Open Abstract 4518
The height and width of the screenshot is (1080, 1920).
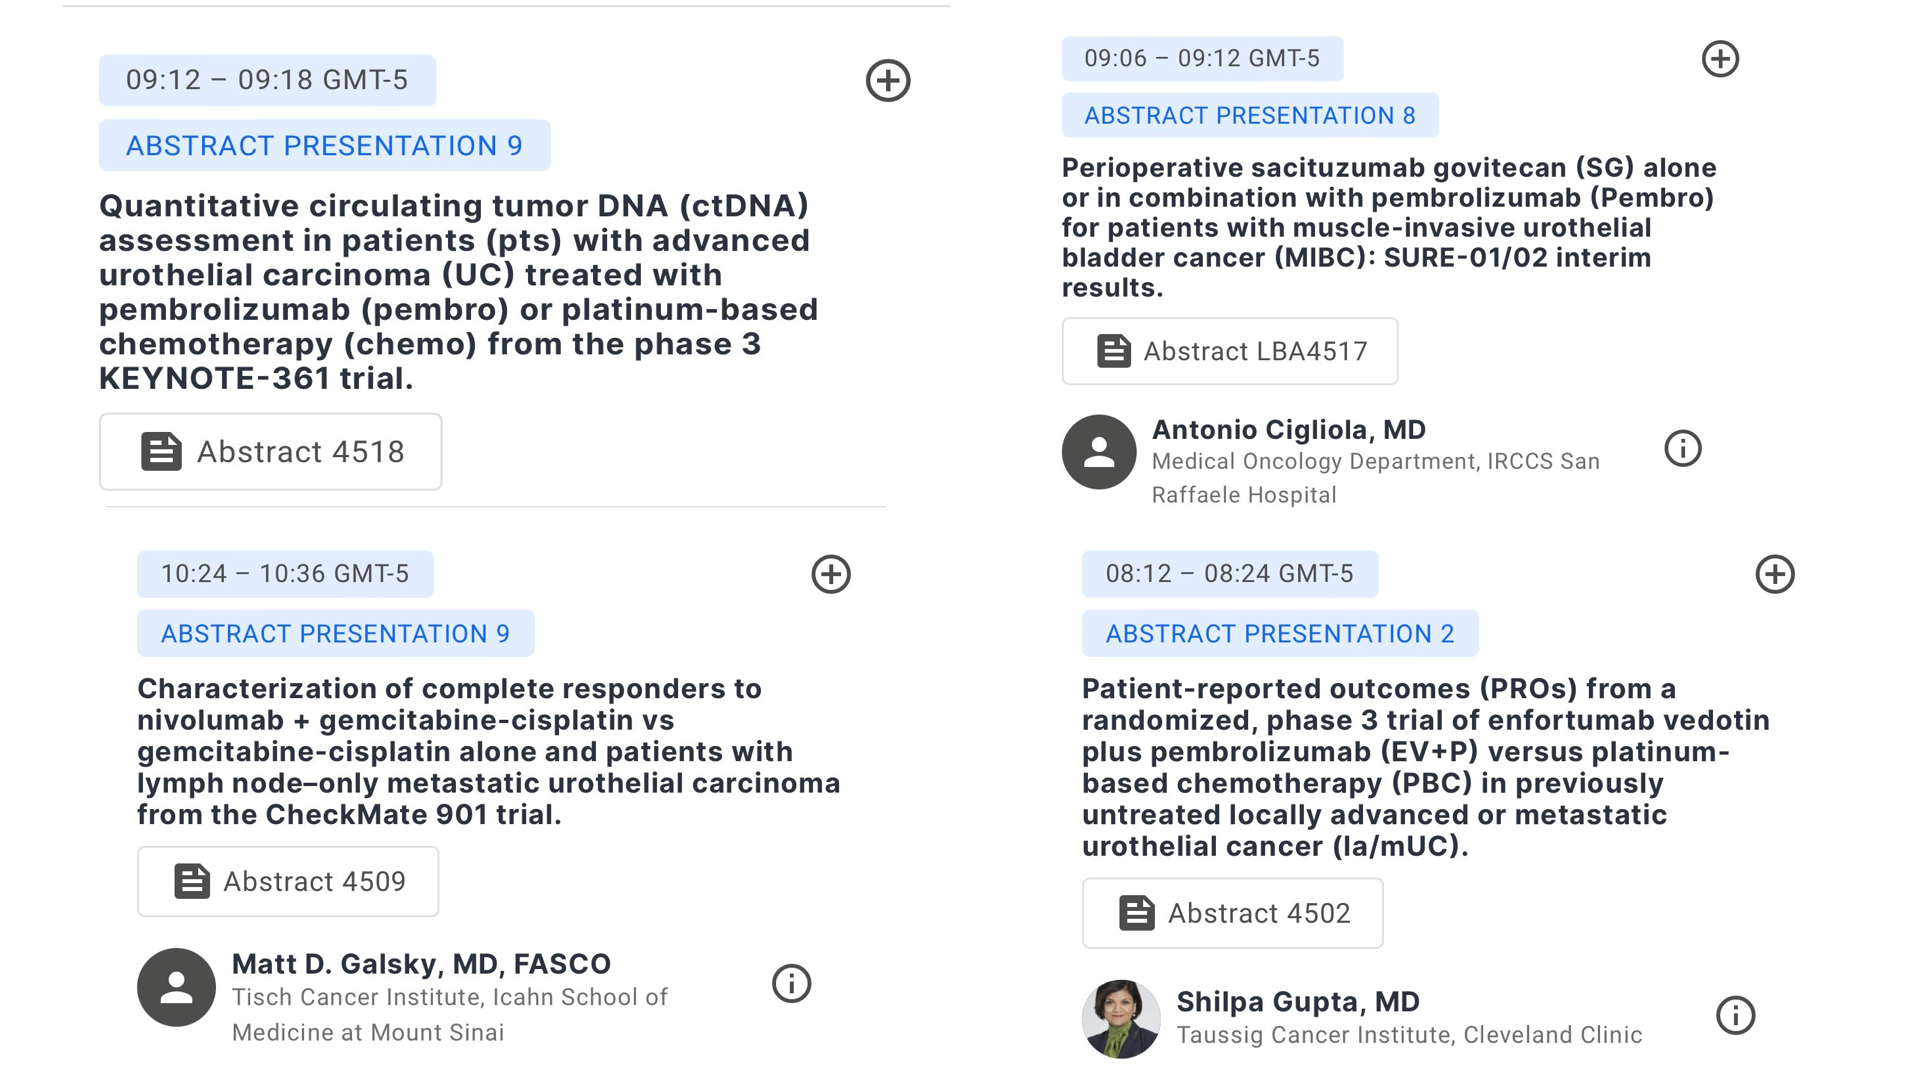tap(270, 452)
